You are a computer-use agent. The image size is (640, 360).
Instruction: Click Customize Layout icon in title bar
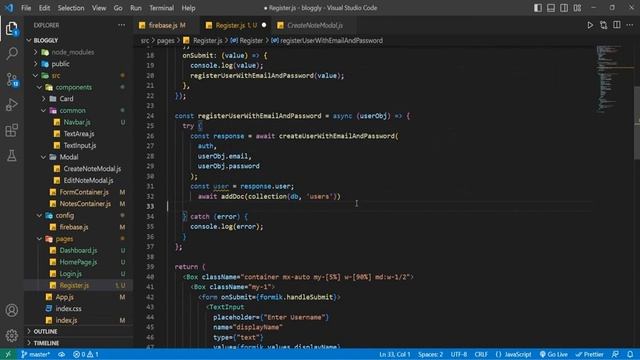577,8
